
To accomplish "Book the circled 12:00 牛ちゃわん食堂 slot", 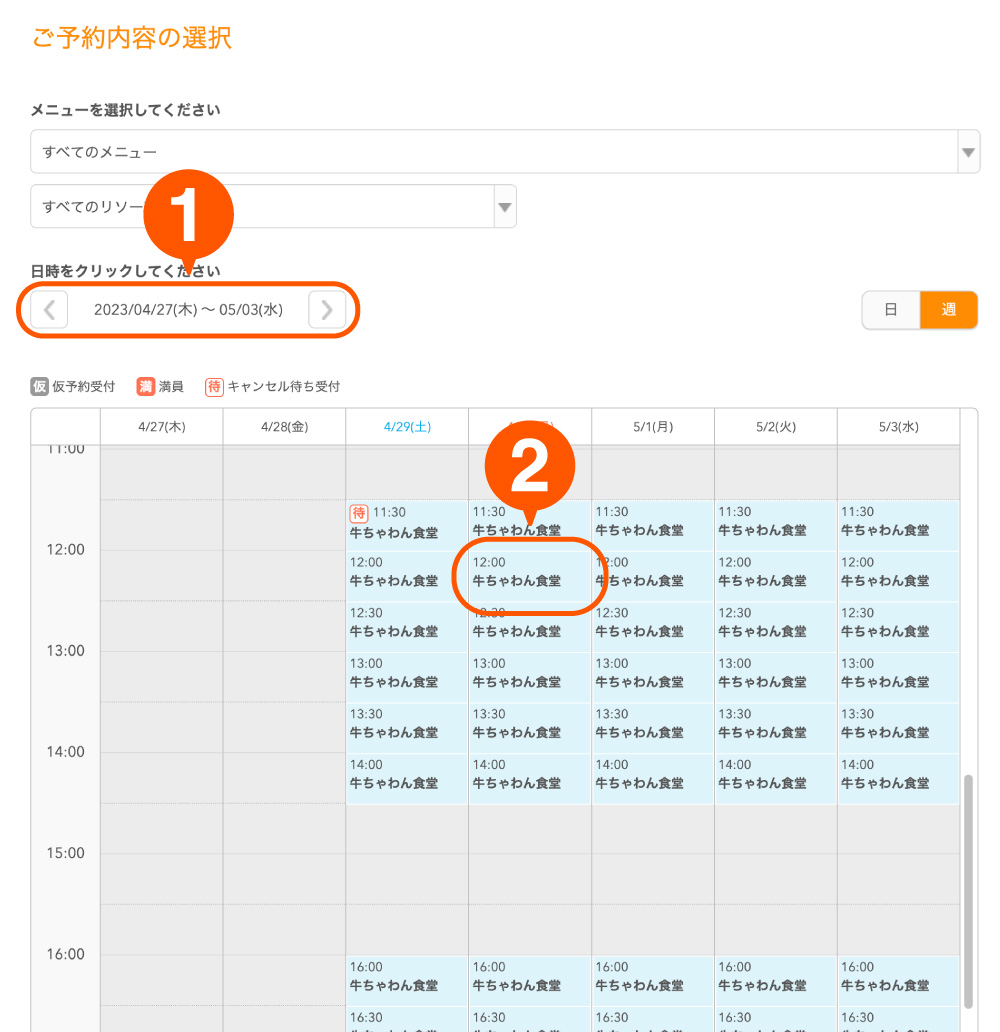I will [529, 573].
